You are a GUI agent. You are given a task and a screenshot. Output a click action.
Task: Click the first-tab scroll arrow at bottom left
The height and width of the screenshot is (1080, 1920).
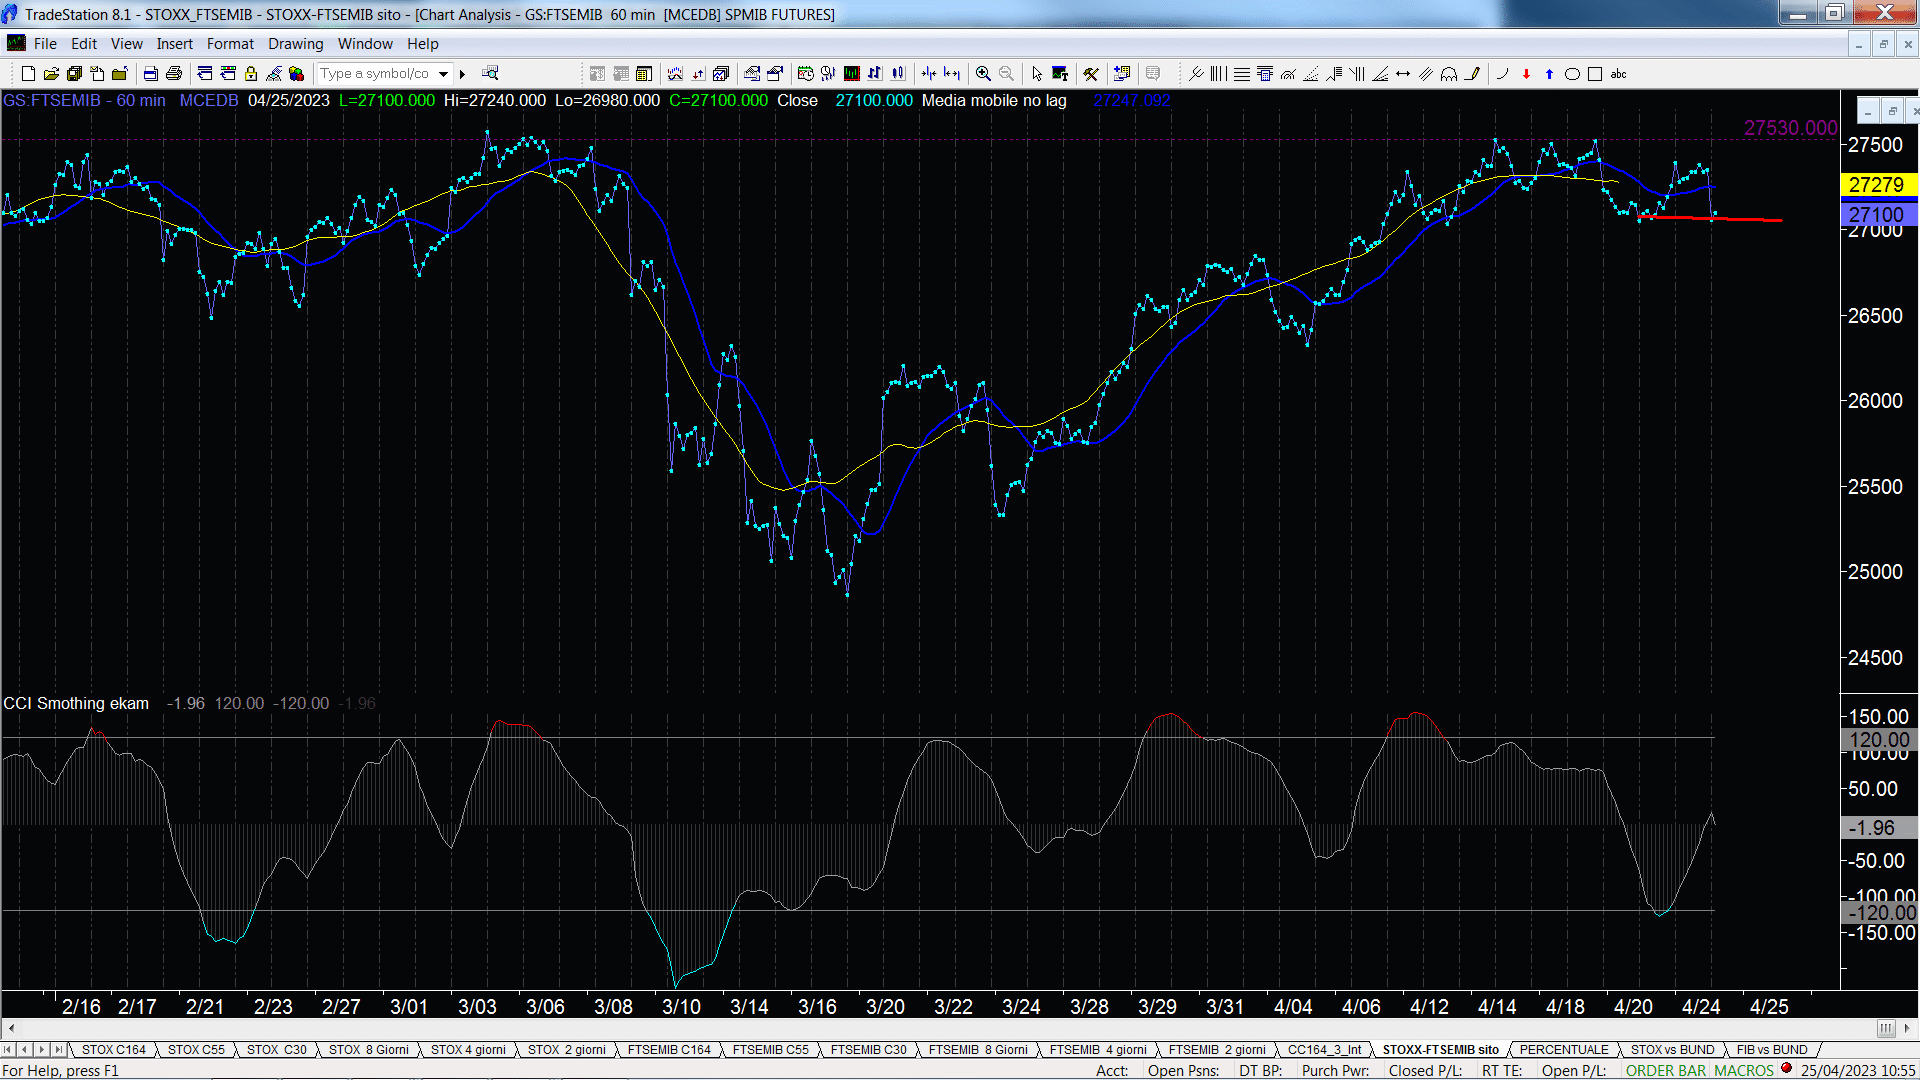coord(8,1049)
